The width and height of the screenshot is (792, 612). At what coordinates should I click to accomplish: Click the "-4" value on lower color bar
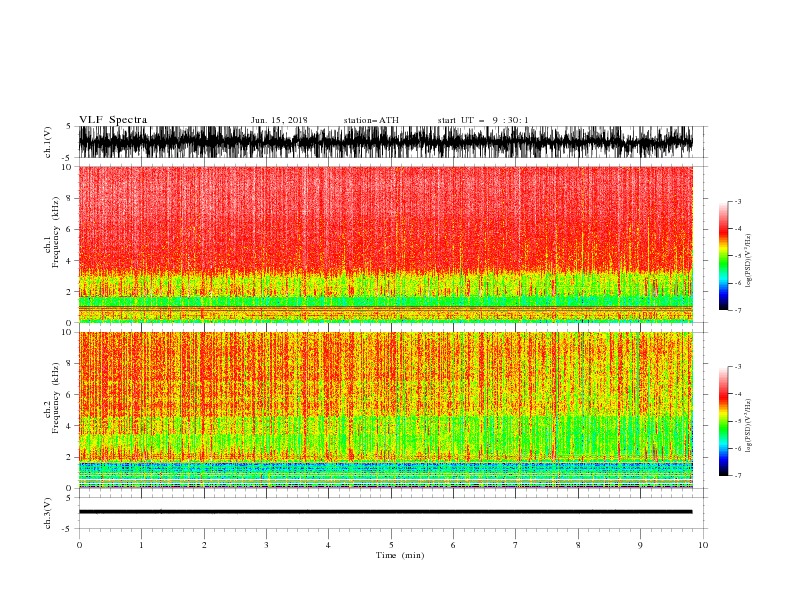(x=738, y=394)
